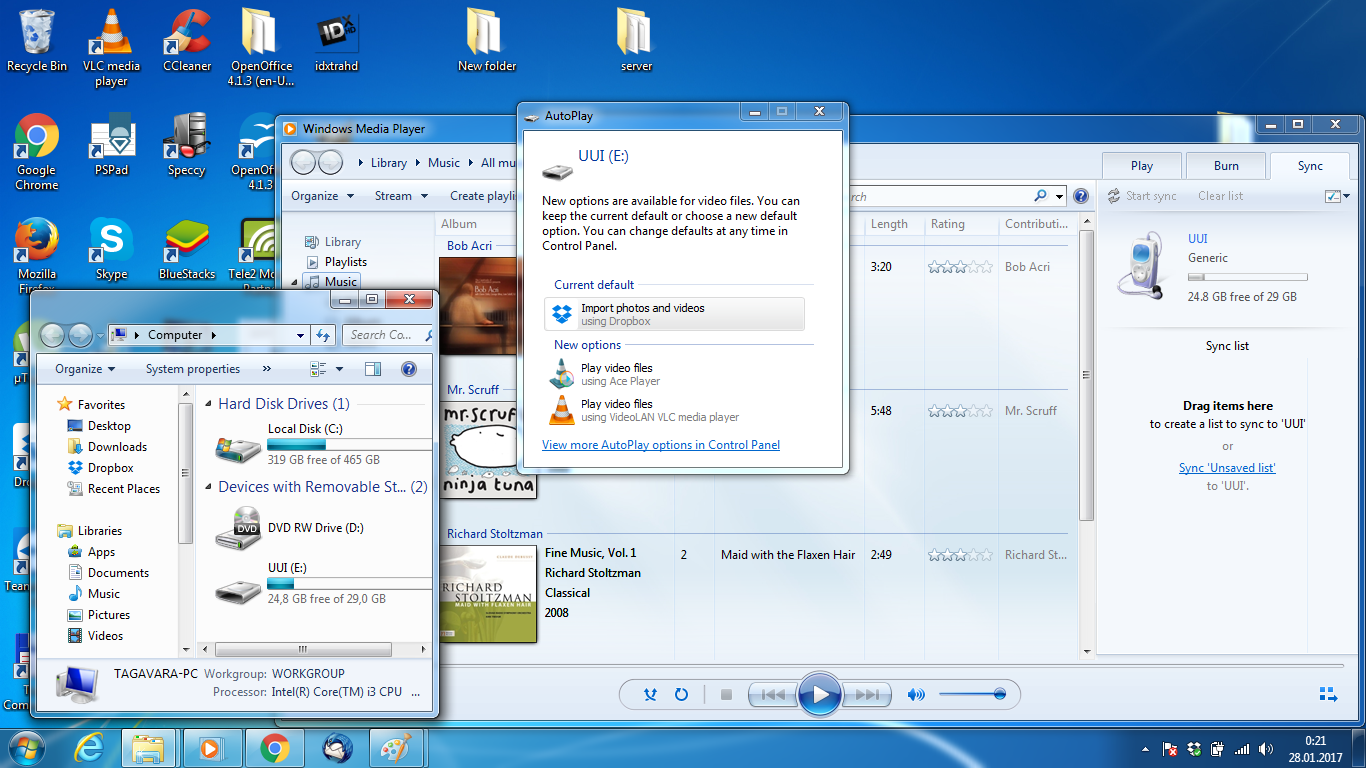Choose Play video files using VLC
Viewport: 1366px width, 768px height.
674,410
